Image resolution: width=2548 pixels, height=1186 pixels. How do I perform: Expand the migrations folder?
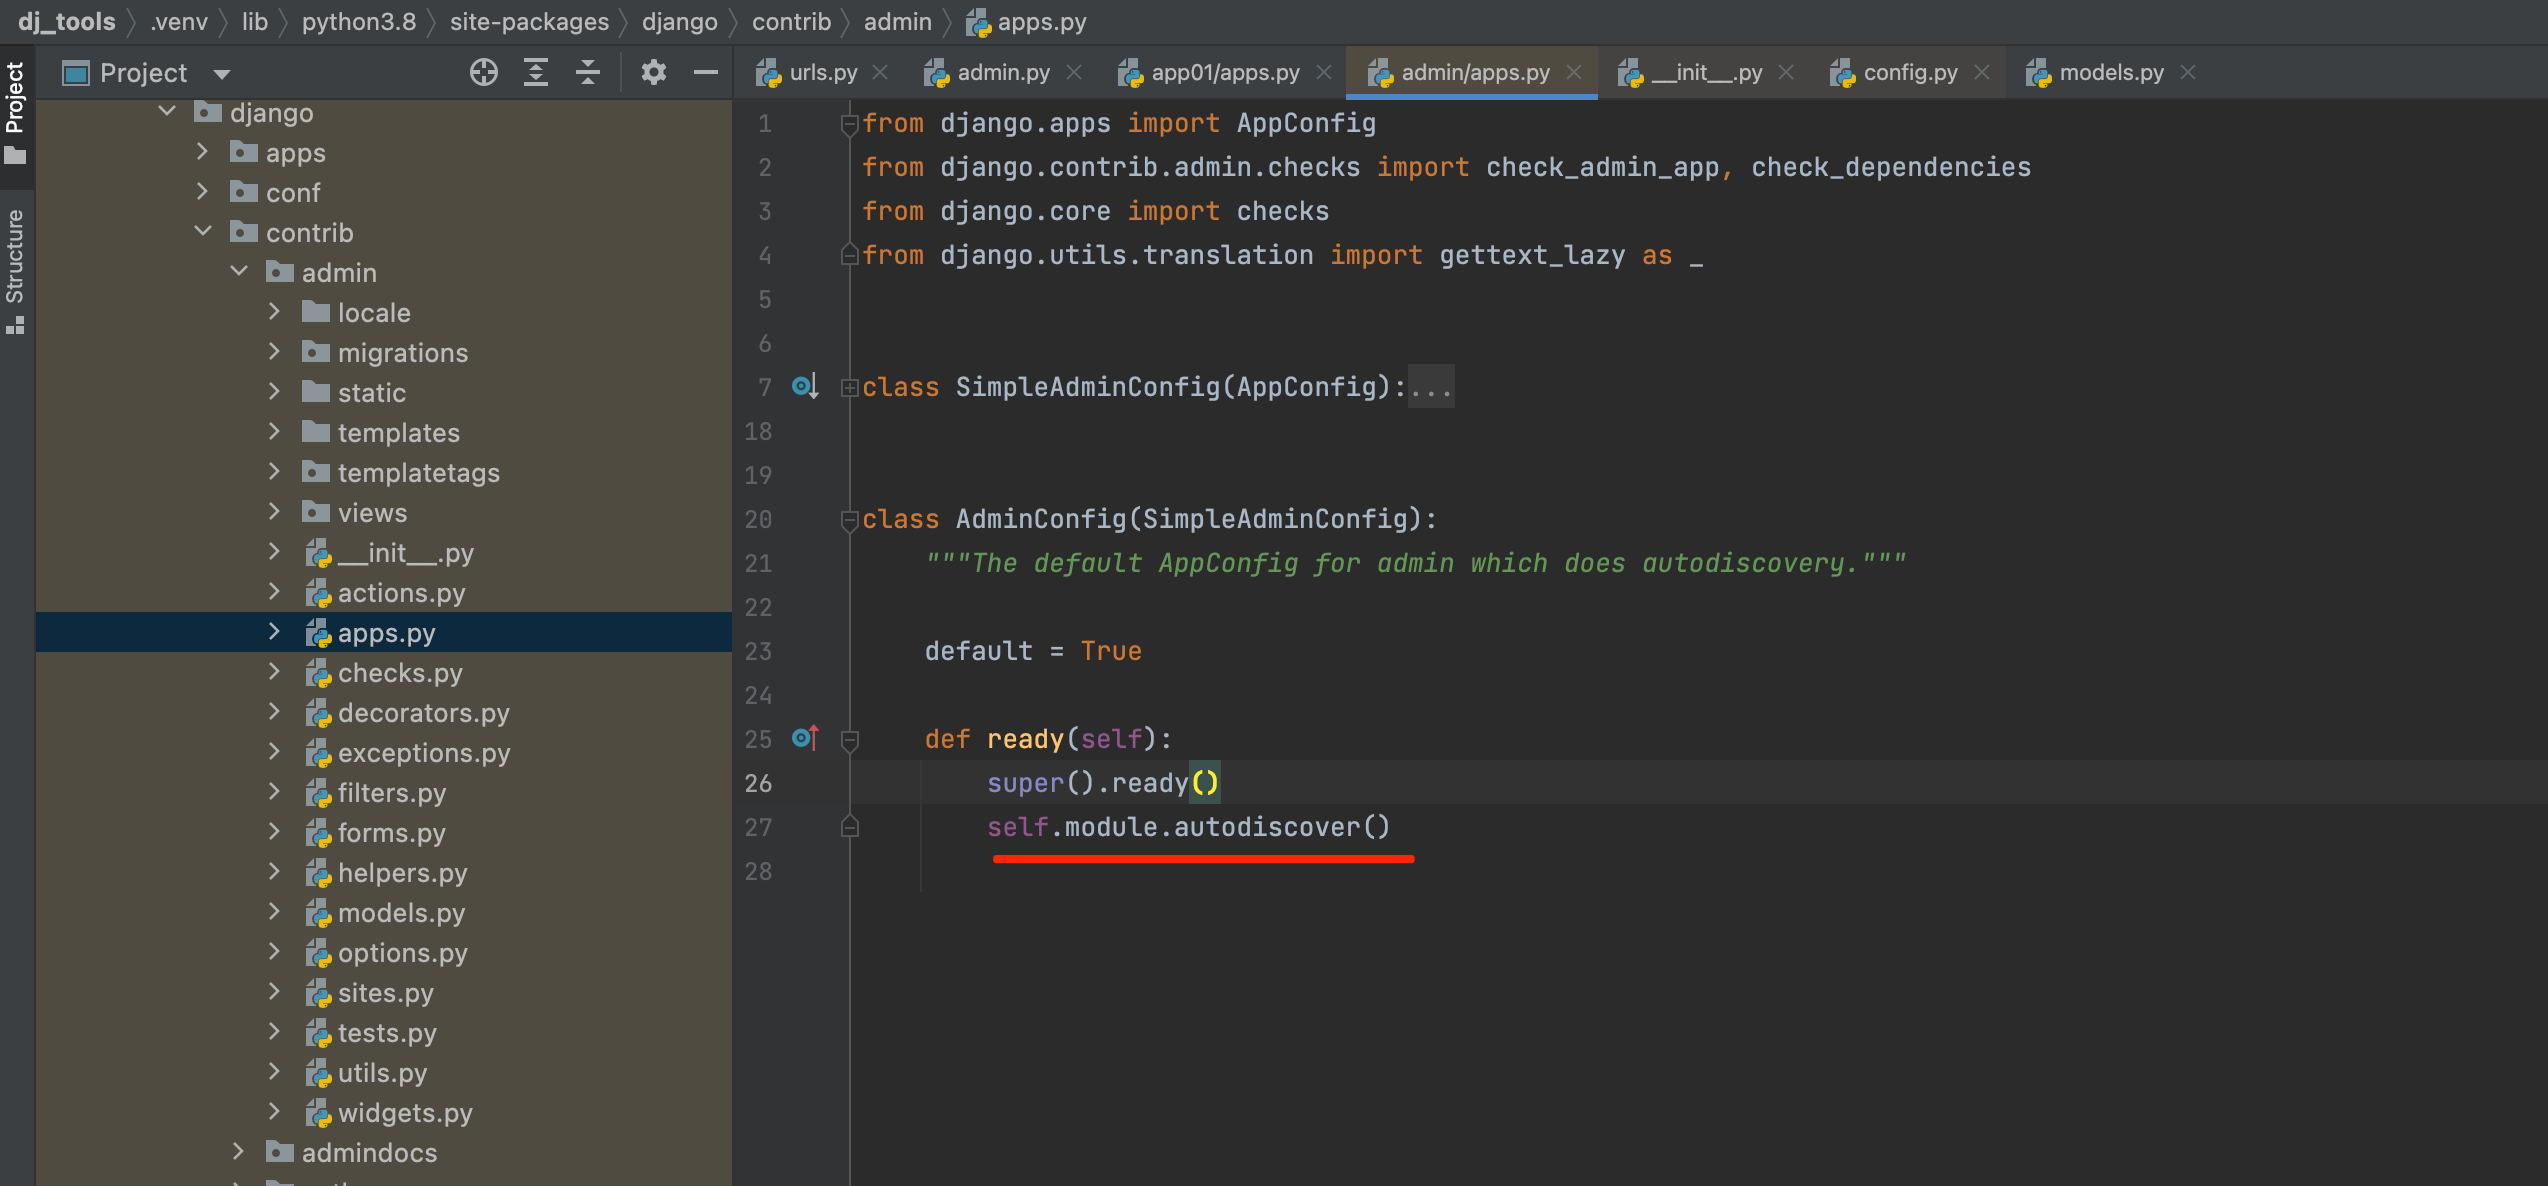pyautogui.click(x=275, y=351)
